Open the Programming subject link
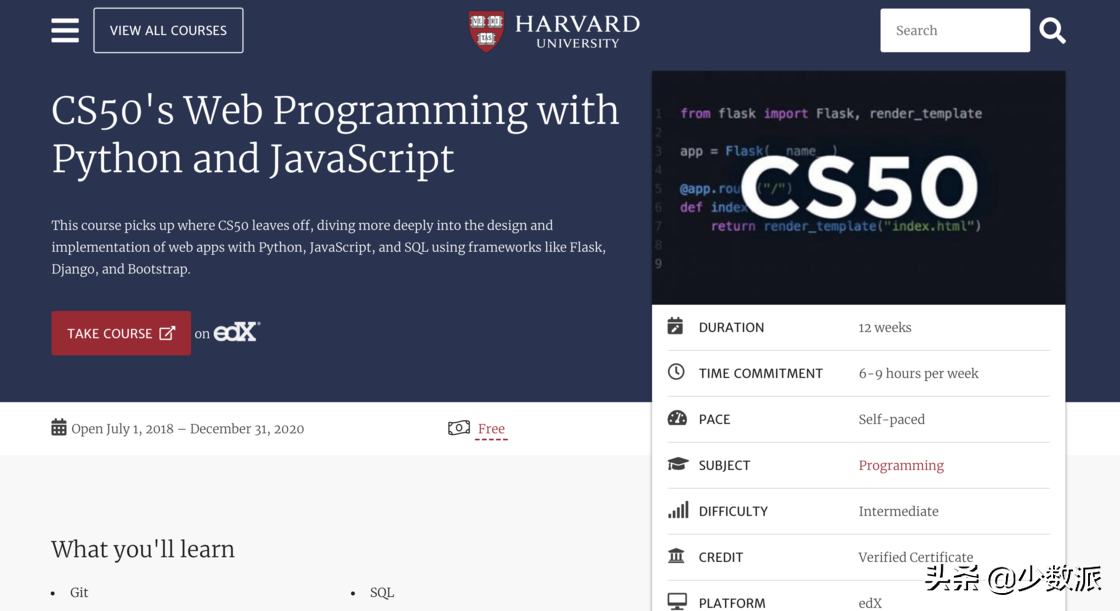This screenshot has height=611, width=1120. [x=901, y=465]
